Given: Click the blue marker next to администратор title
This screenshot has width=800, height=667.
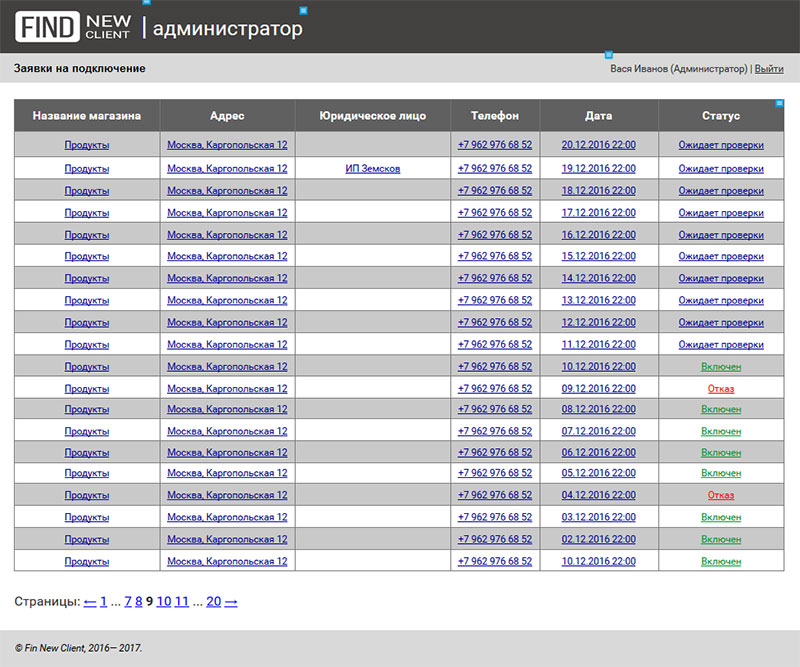Looking at the screenshot, I should (x=303, y=11).
